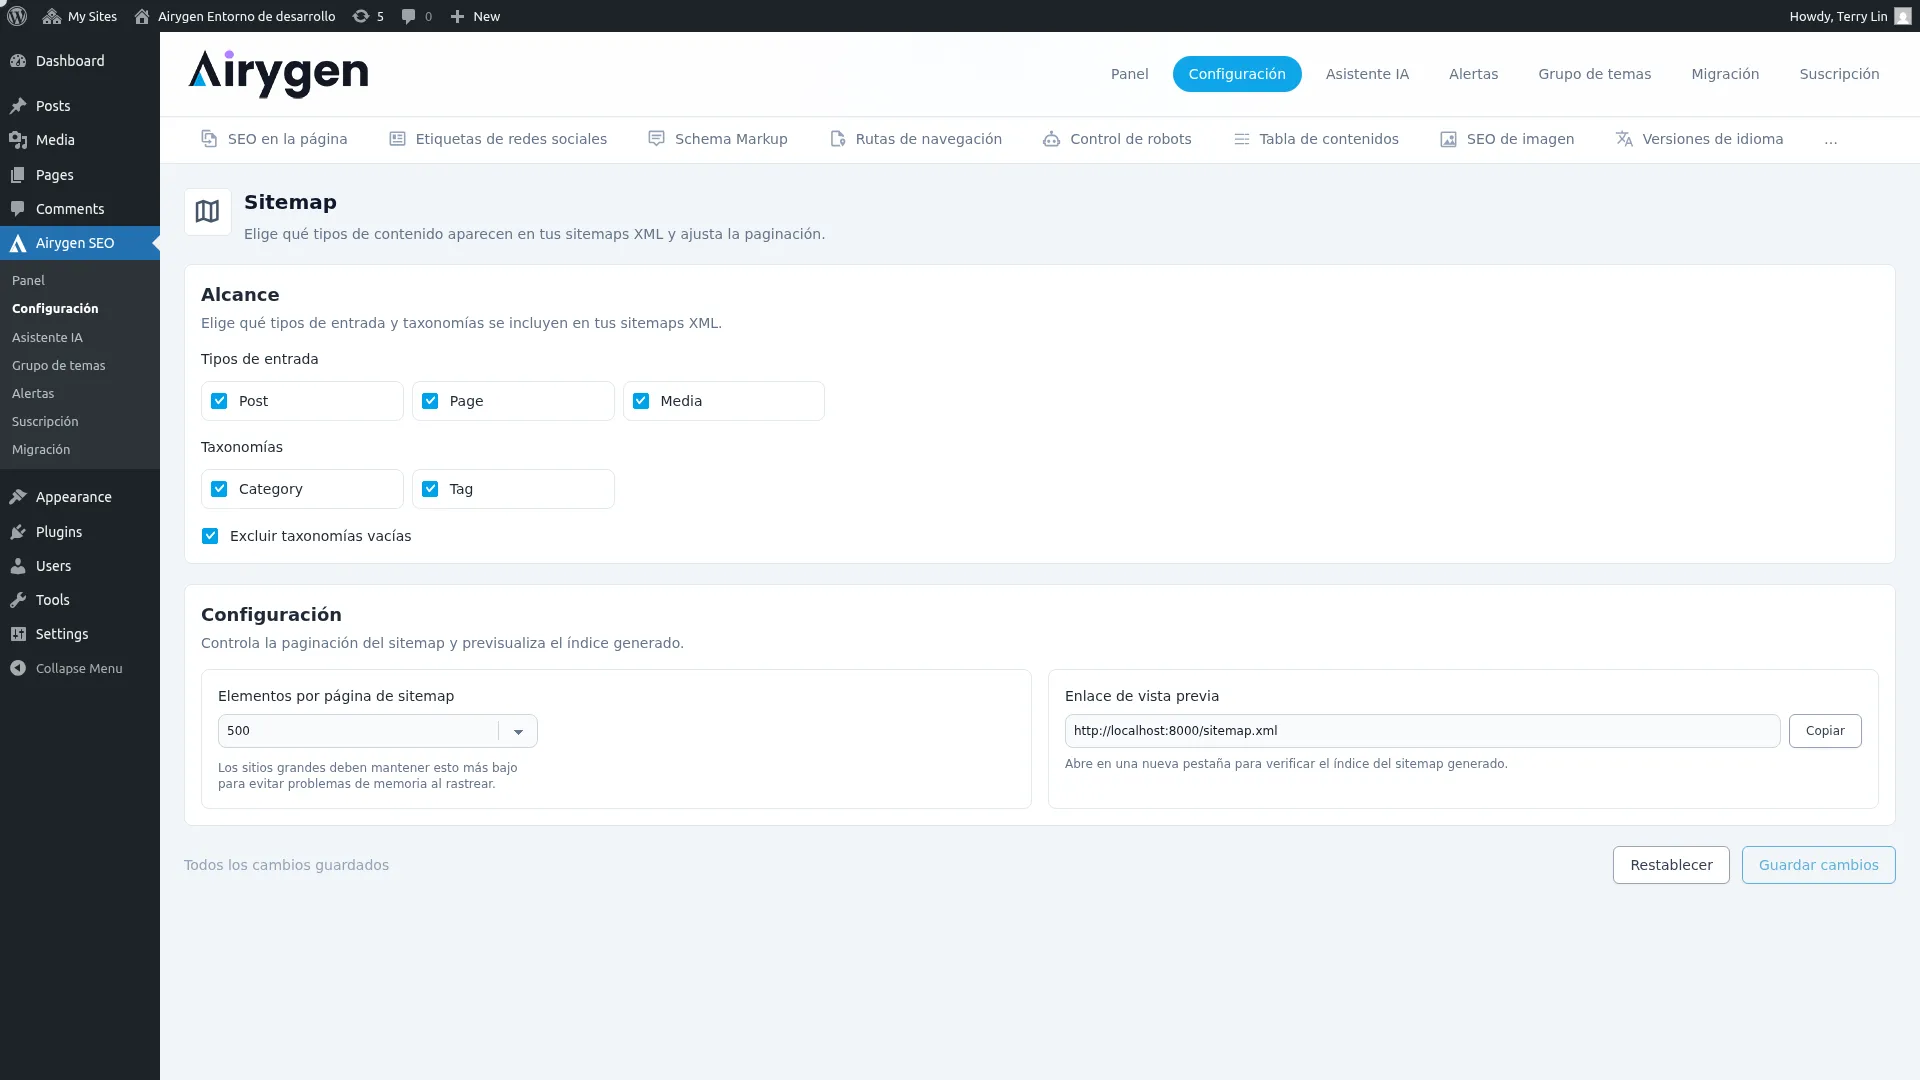Viewport: 1920px width, 1080px height.
Task: Uncheck the Category taxonomy checkbox
Action: pos(219,489)
